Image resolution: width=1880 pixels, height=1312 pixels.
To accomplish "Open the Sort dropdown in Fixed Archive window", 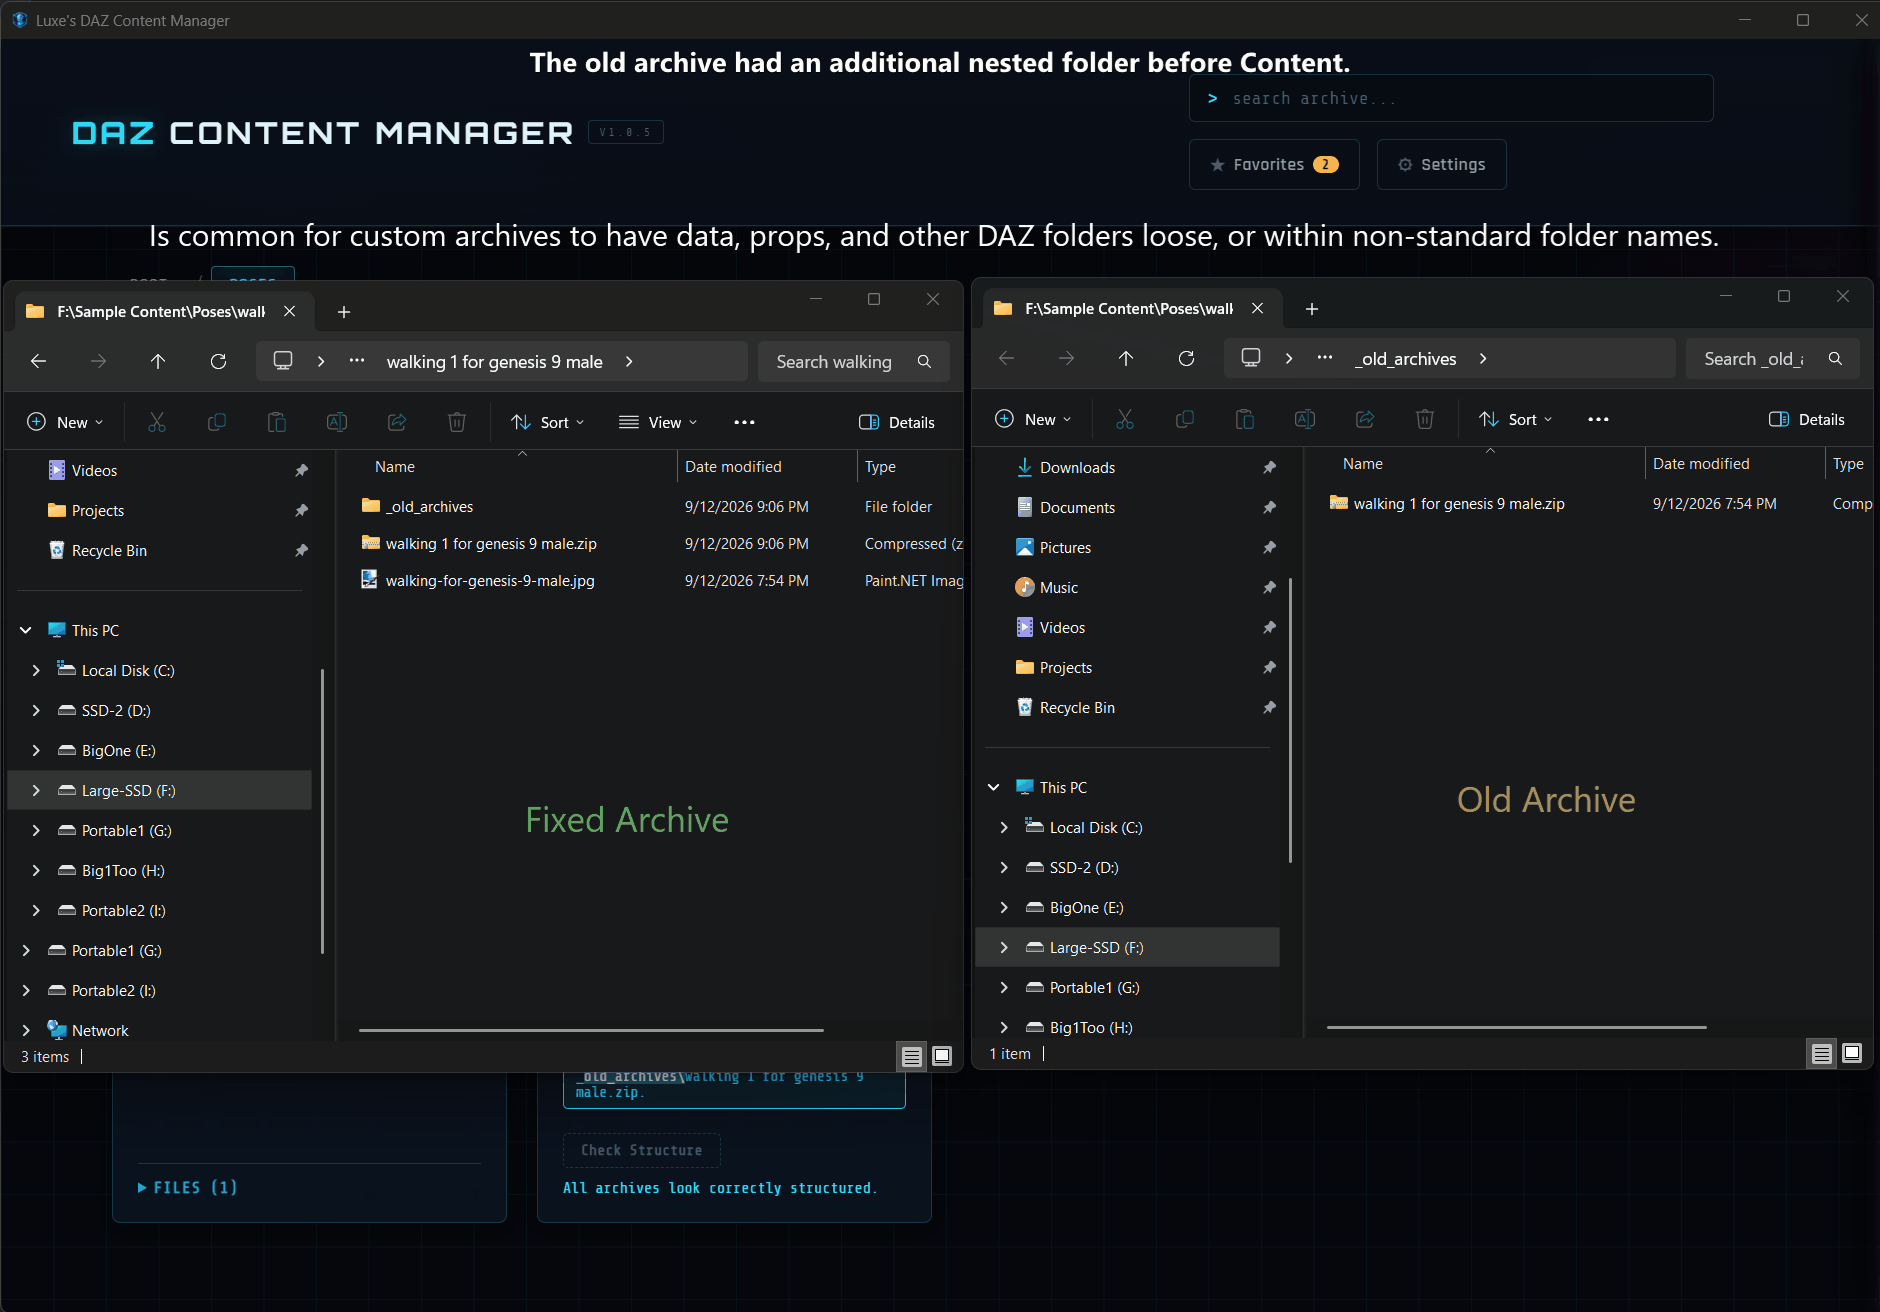I will pos(547,422).
